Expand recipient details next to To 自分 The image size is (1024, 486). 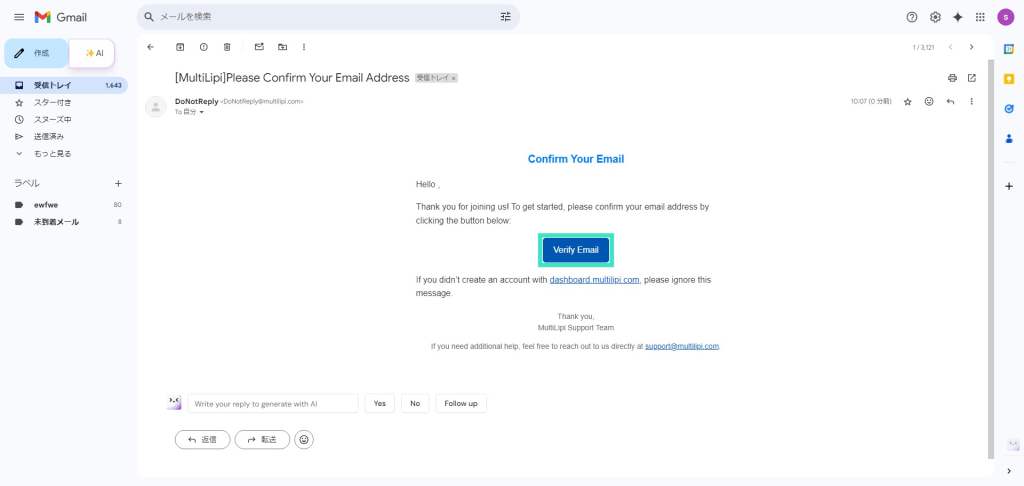pyautogui.click(x=202, y=112)
